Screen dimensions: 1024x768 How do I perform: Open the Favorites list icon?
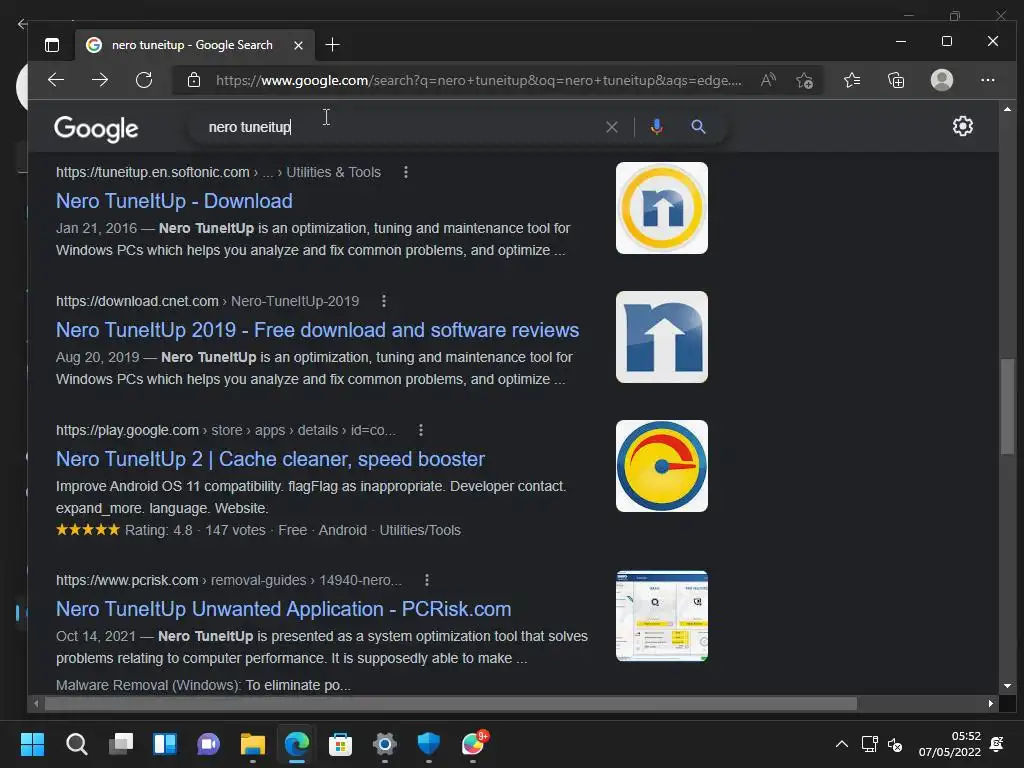(x=852, y=80)
